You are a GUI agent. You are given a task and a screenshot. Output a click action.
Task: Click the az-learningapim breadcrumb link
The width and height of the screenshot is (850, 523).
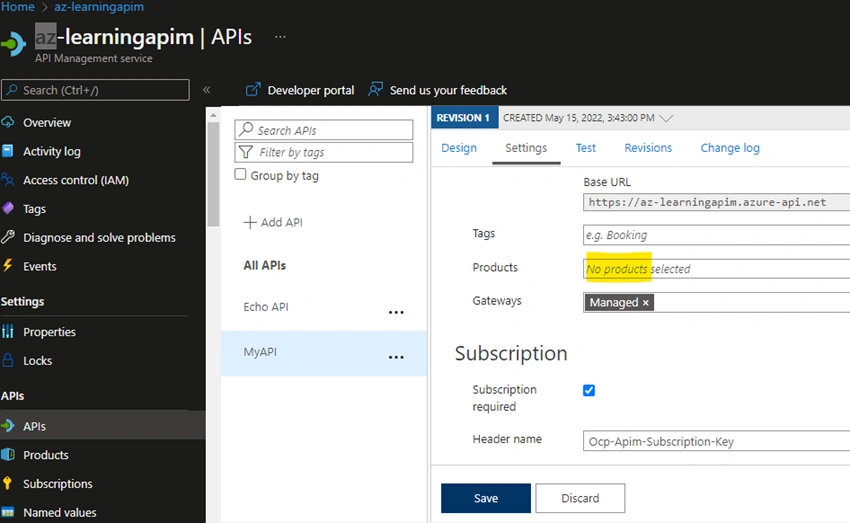point(99,7)
